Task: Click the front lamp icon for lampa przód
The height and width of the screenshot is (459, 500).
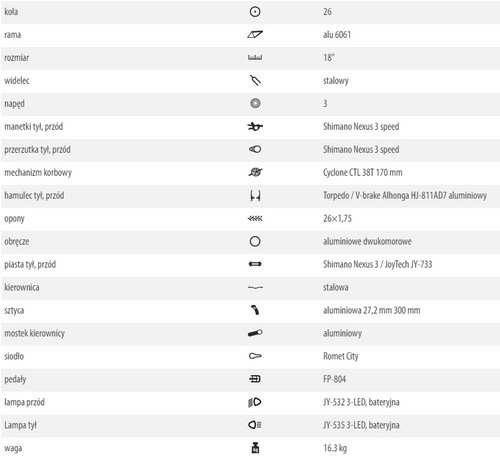Action: point(255,402)
